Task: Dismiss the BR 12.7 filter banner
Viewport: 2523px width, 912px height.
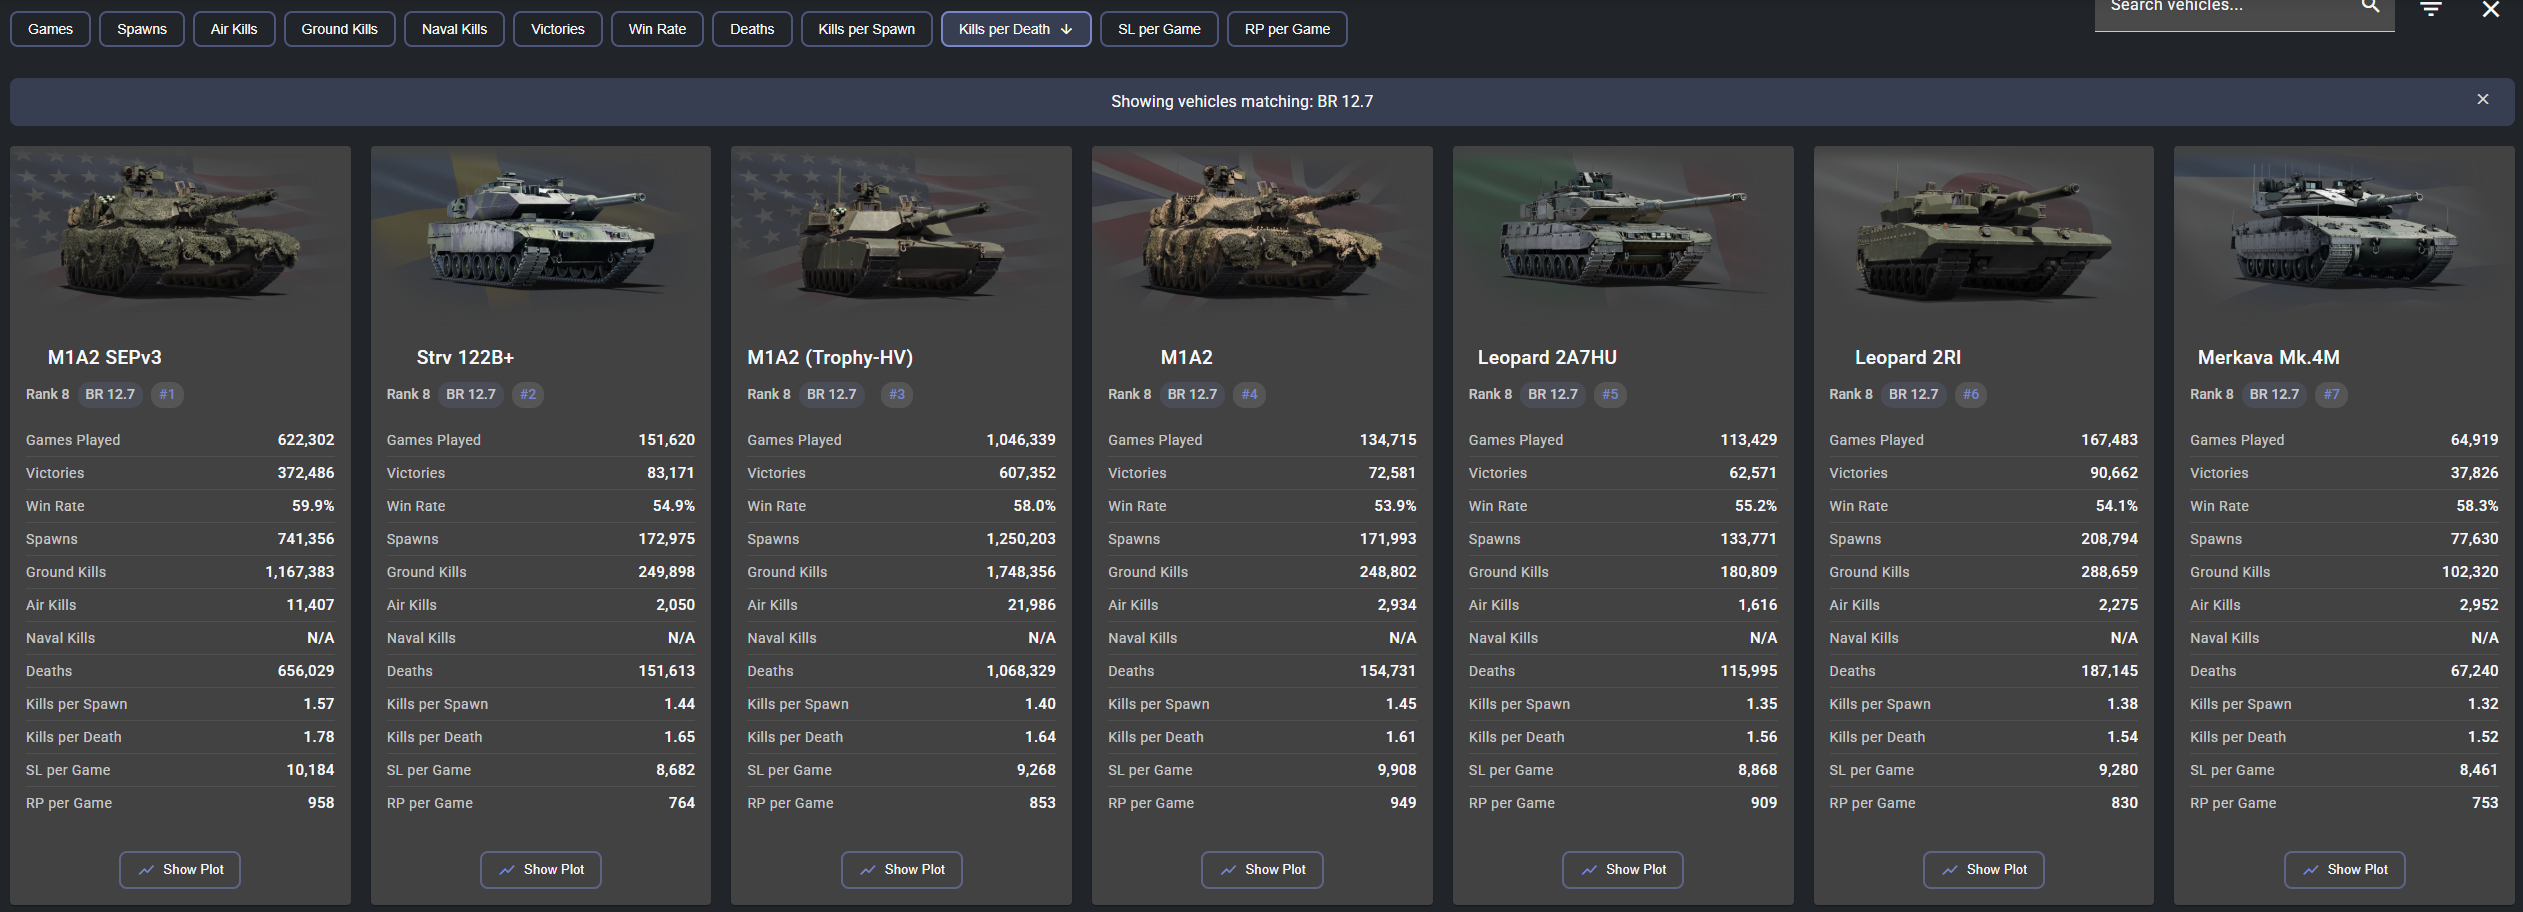Action: [2483, 99]
